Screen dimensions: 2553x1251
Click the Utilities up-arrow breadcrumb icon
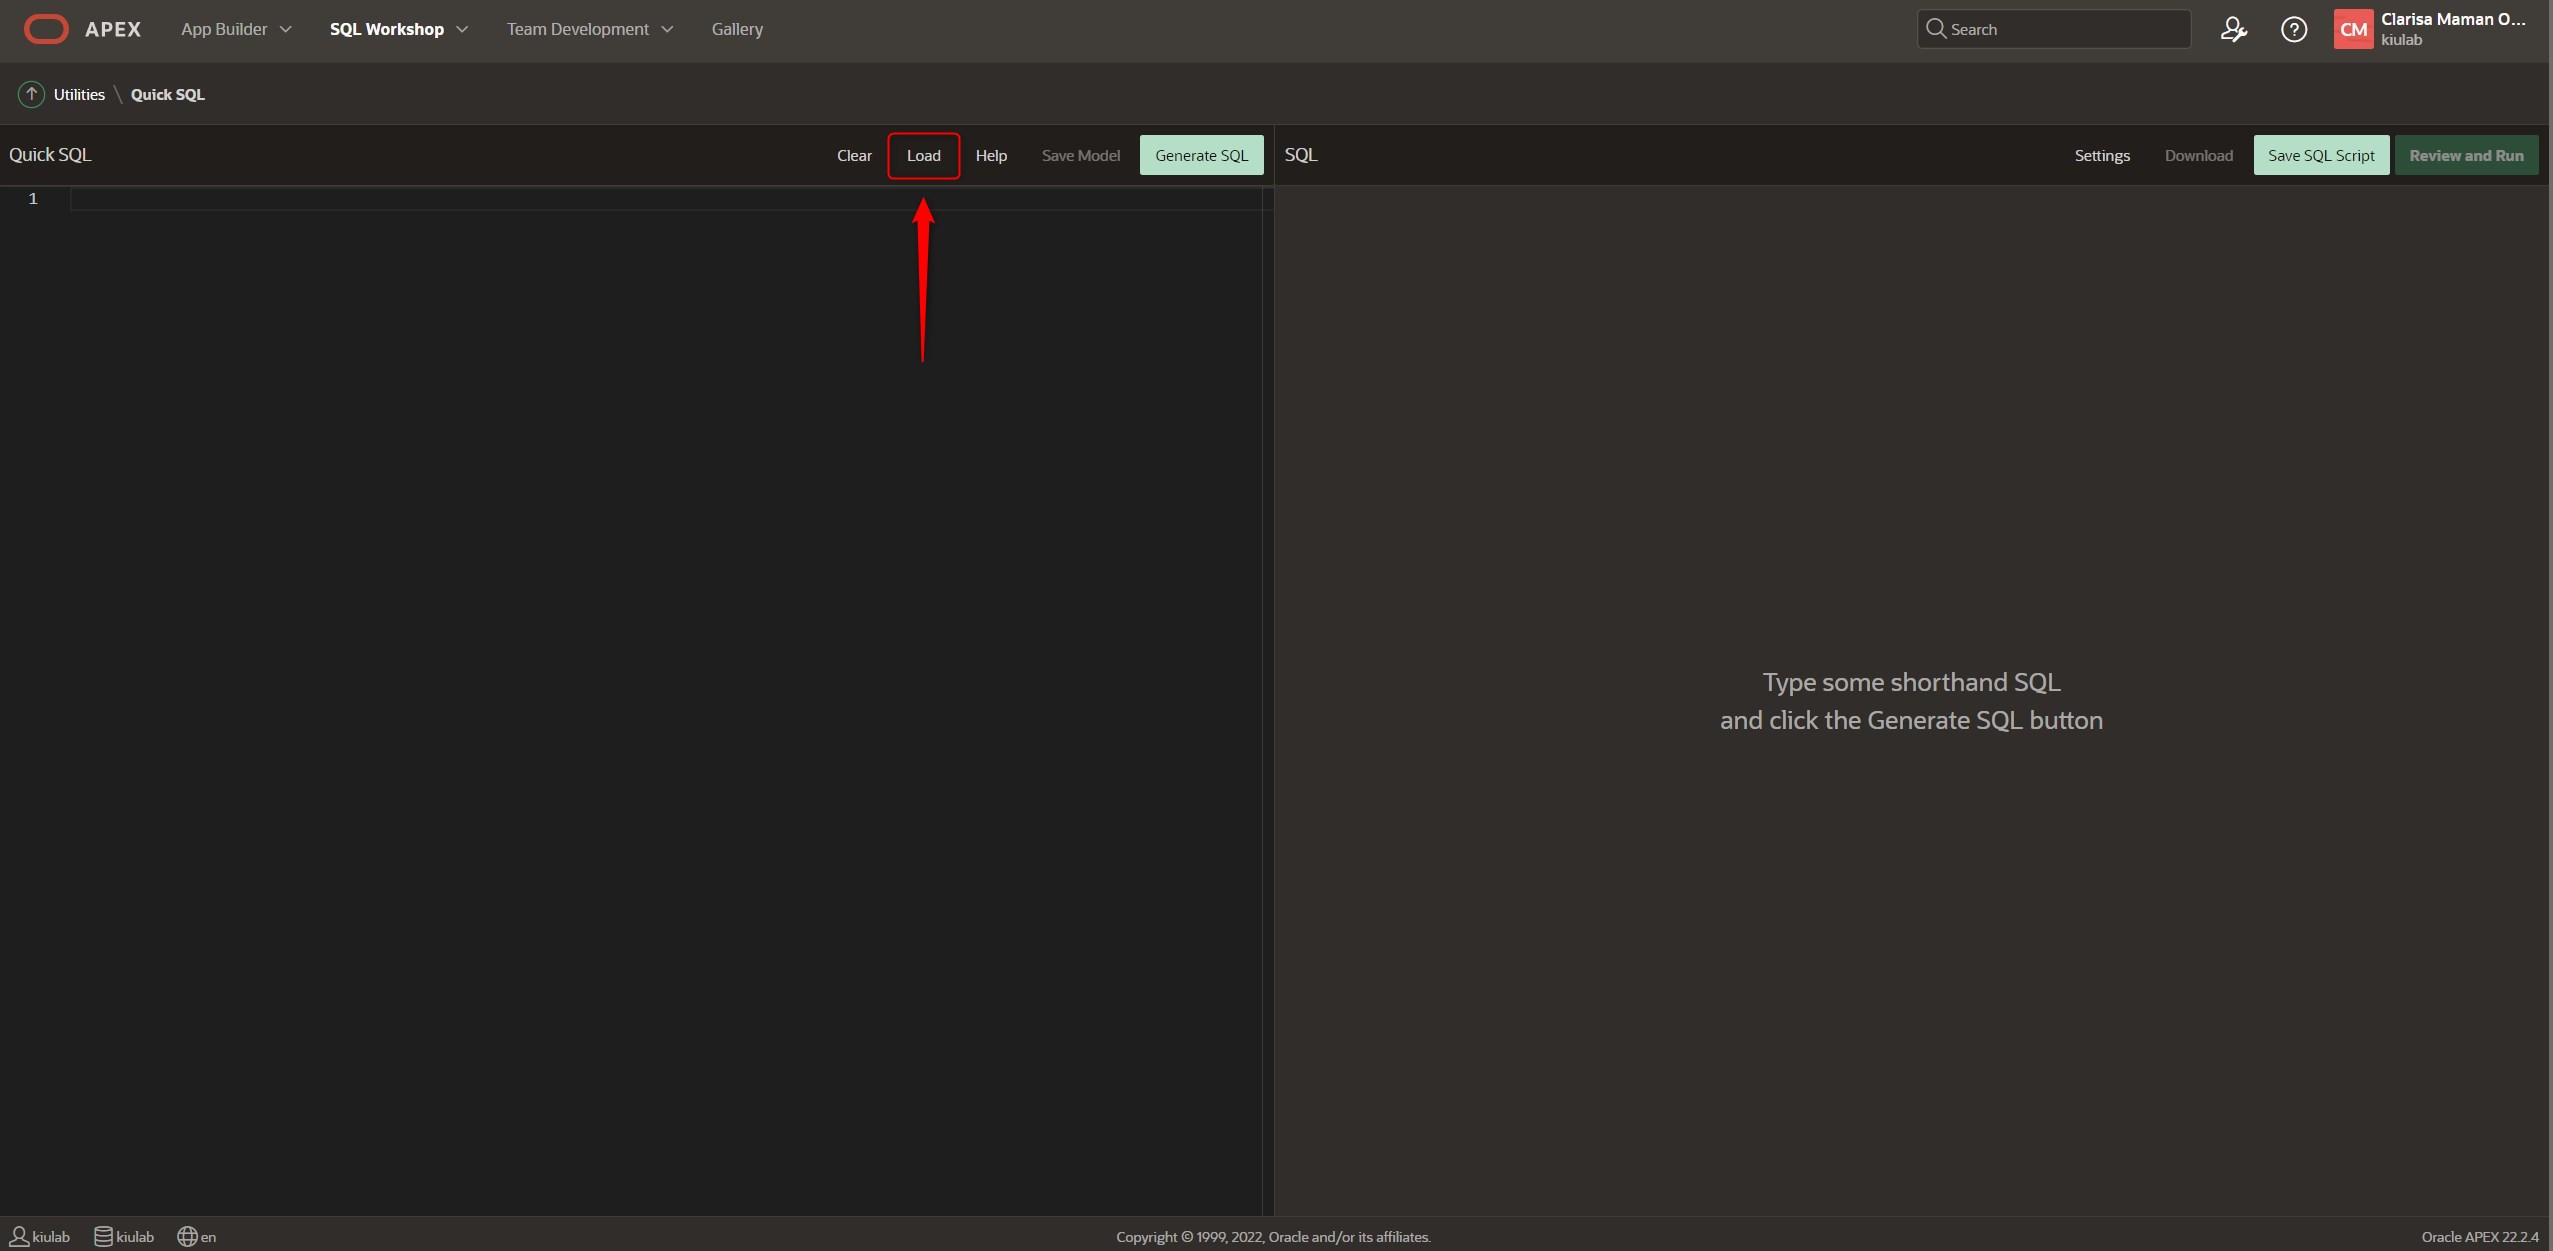(x=31, y=94)
